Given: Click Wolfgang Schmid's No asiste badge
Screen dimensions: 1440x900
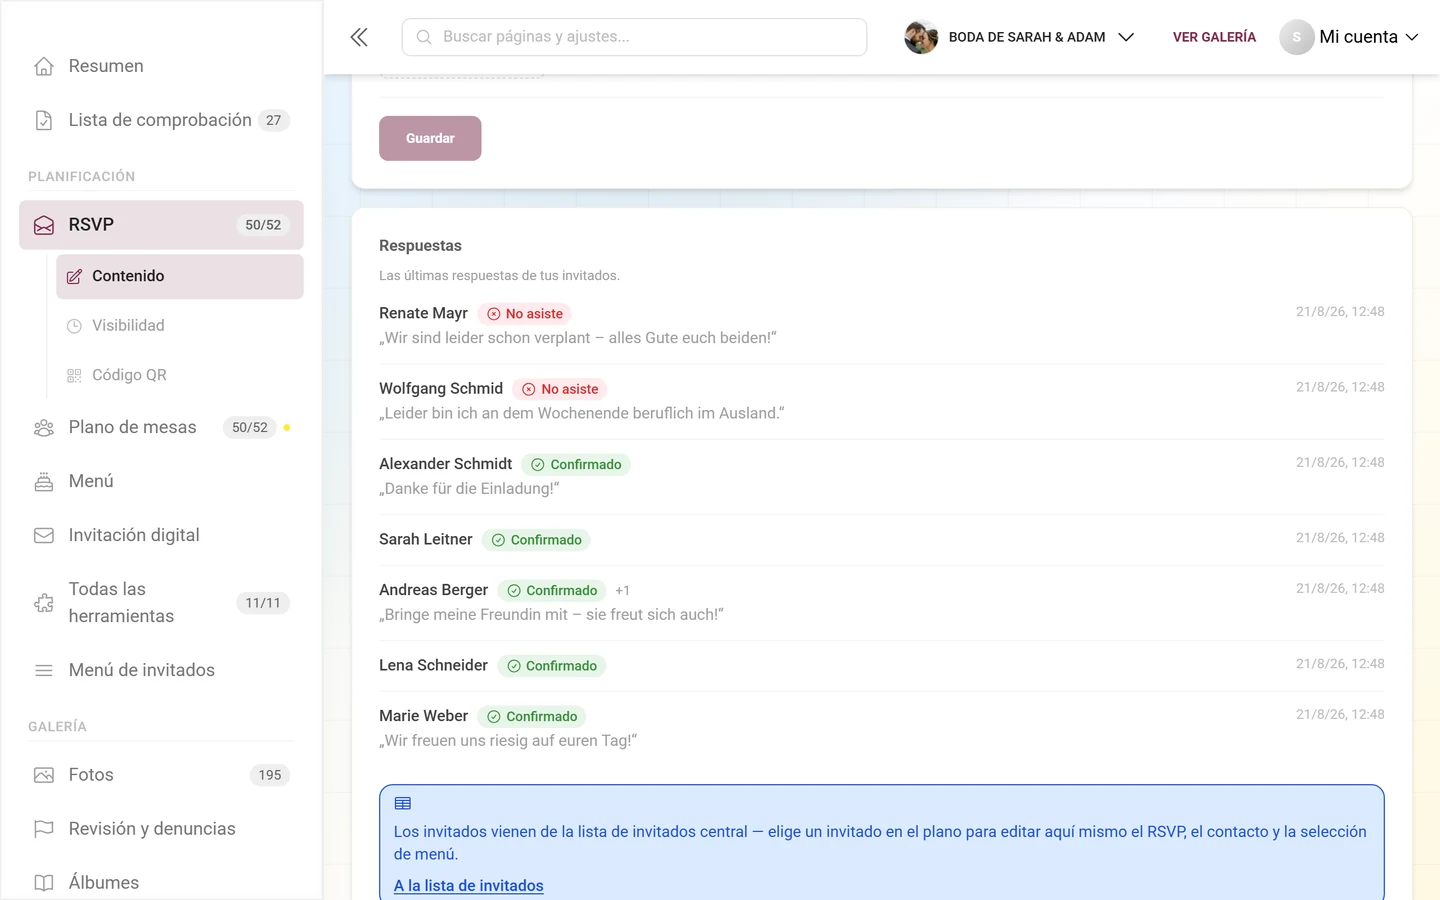Looking at the screenshot, I should (560, 389).
